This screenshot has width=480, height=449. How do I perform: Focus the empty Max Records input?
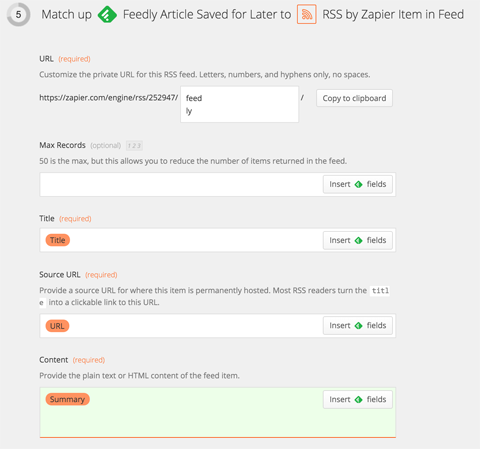pos(182,184)
